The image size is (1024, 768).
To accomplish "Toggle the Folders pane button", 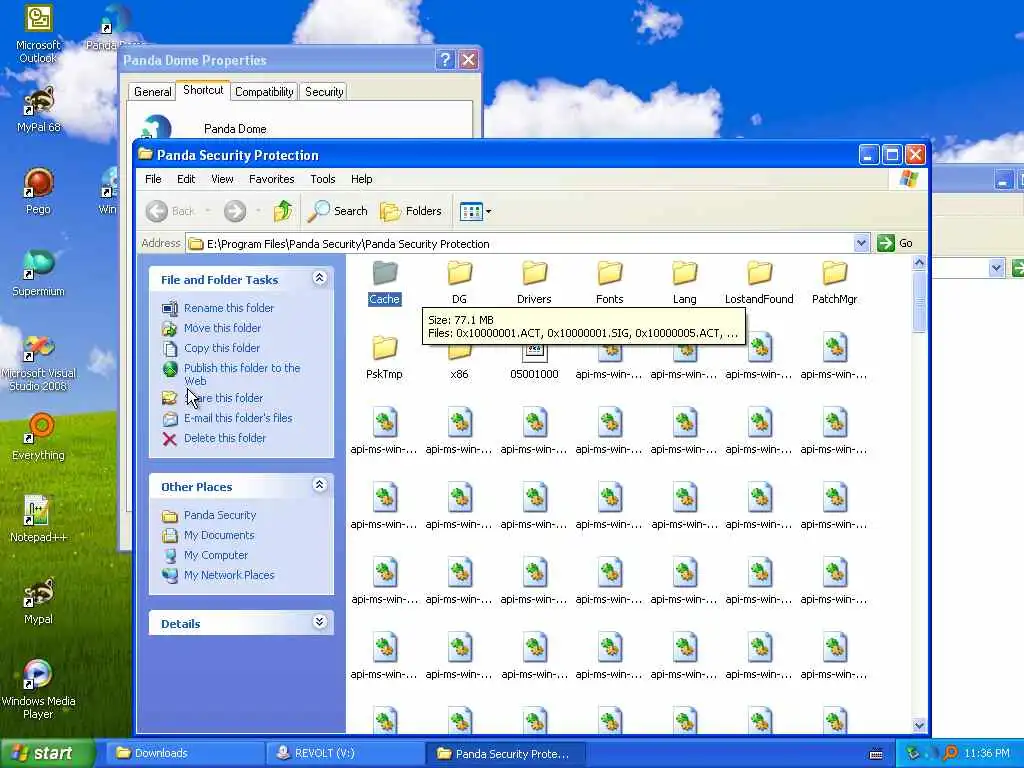I will click(x=411, y=211).
